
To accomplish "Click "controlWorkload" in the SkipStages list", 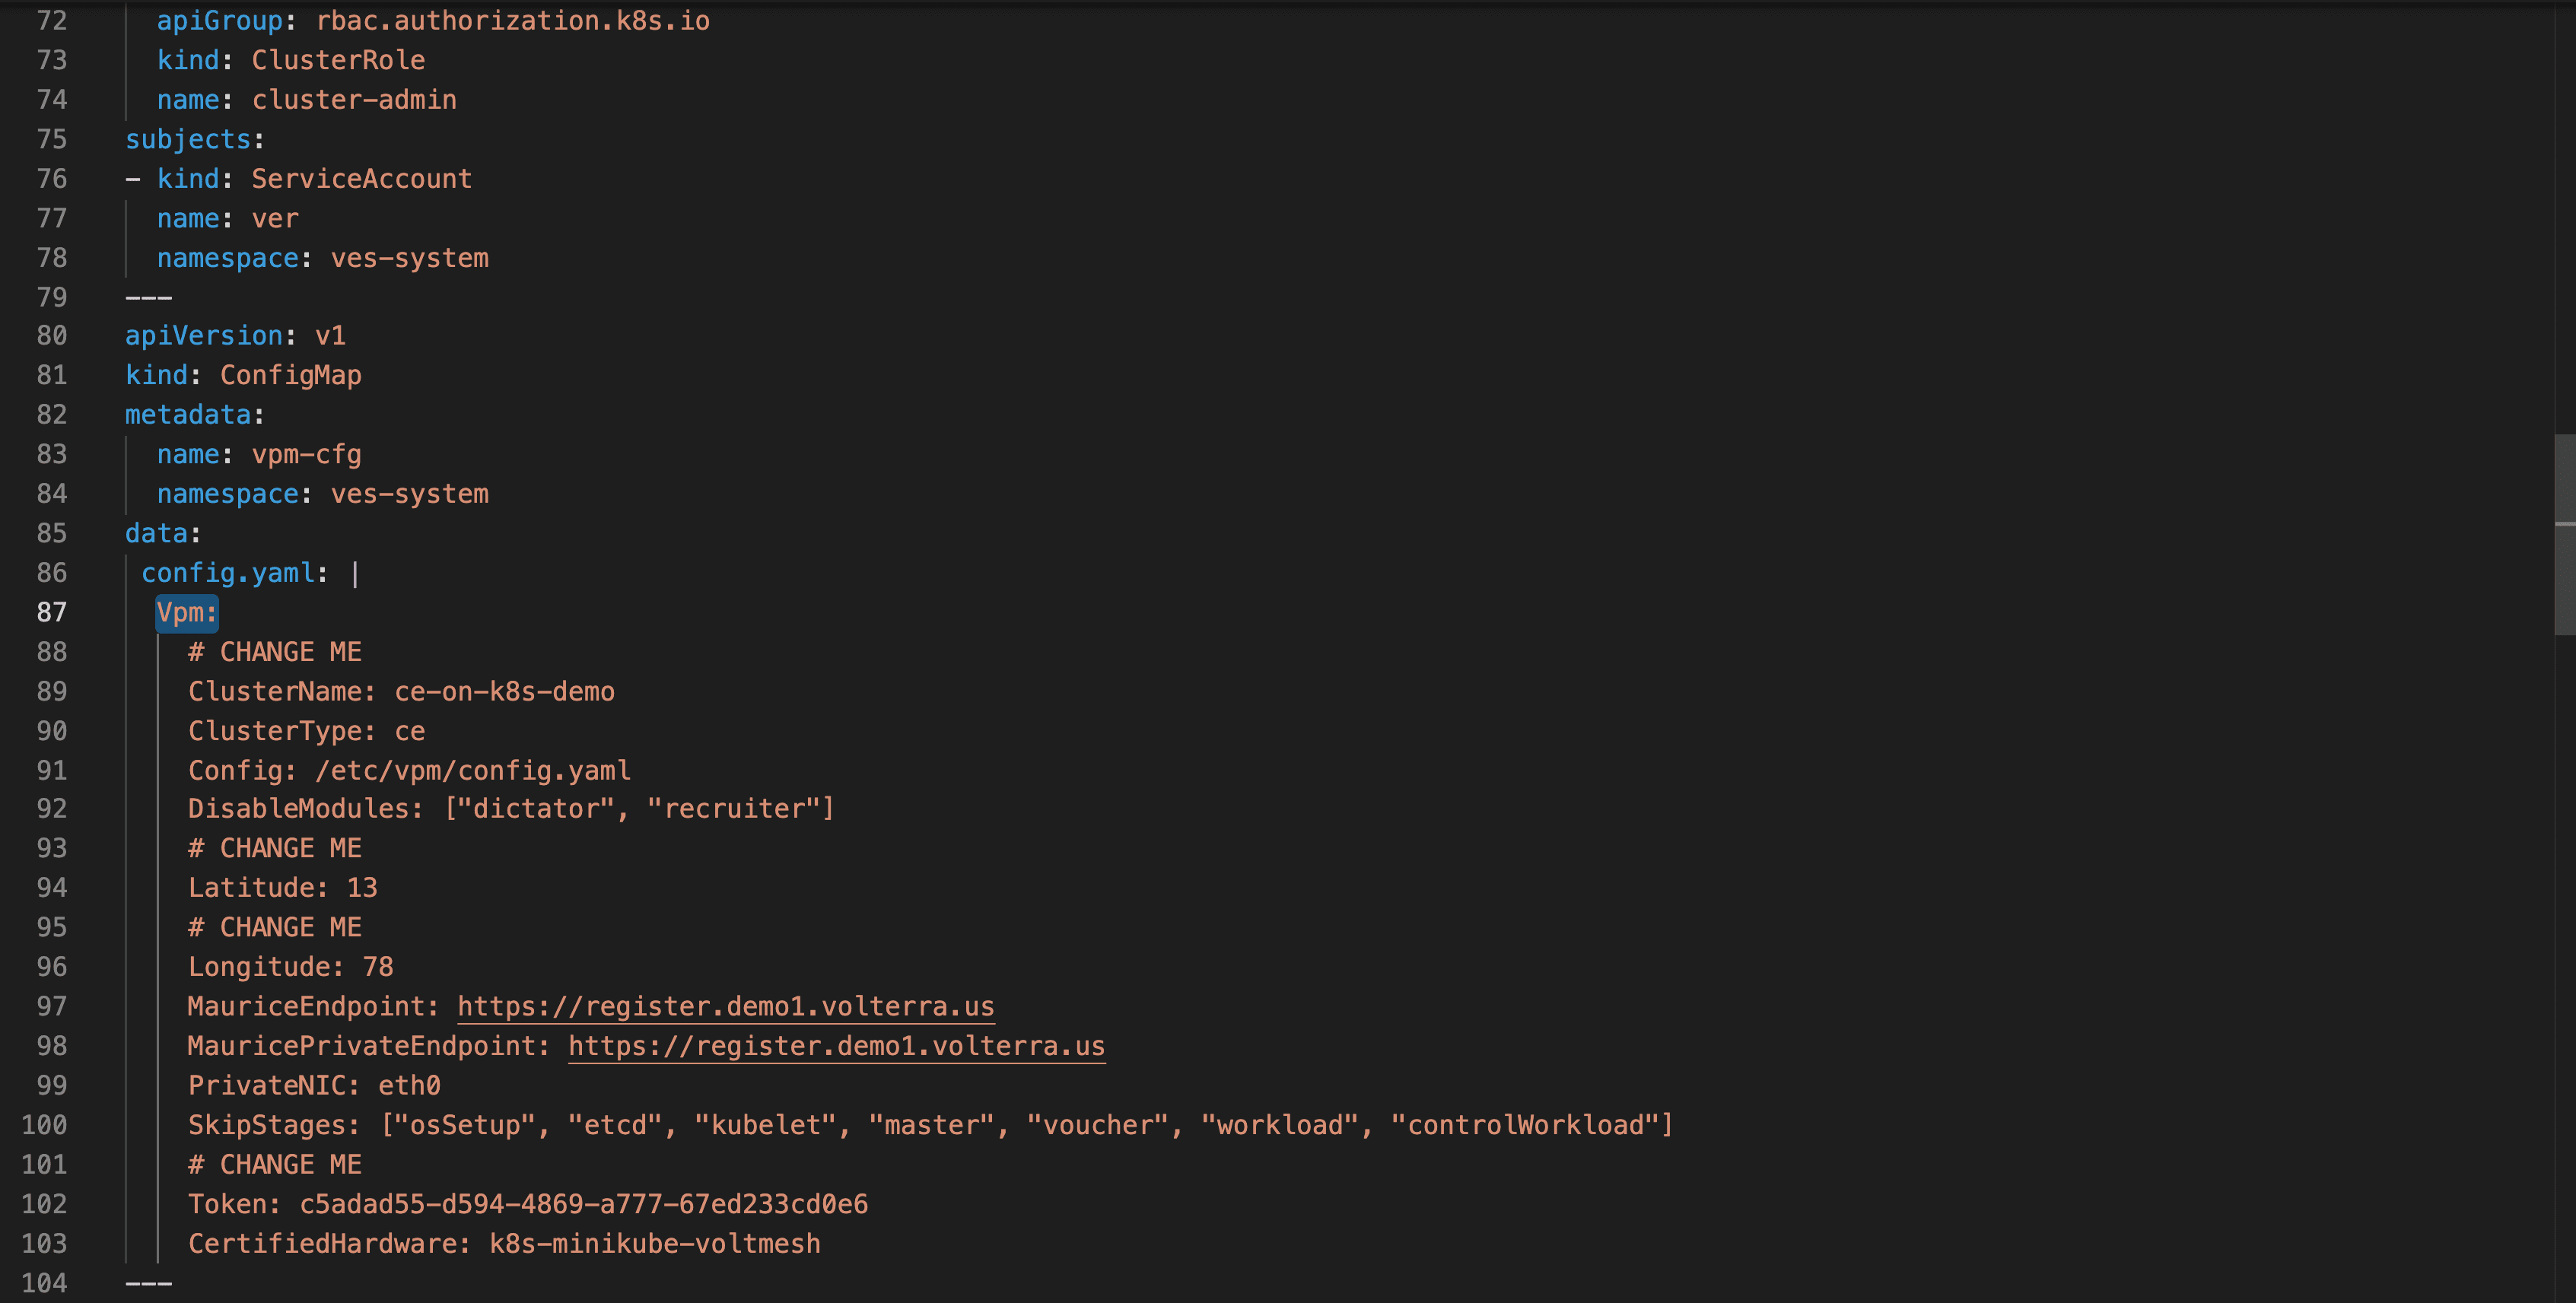I will 1525,1125.
